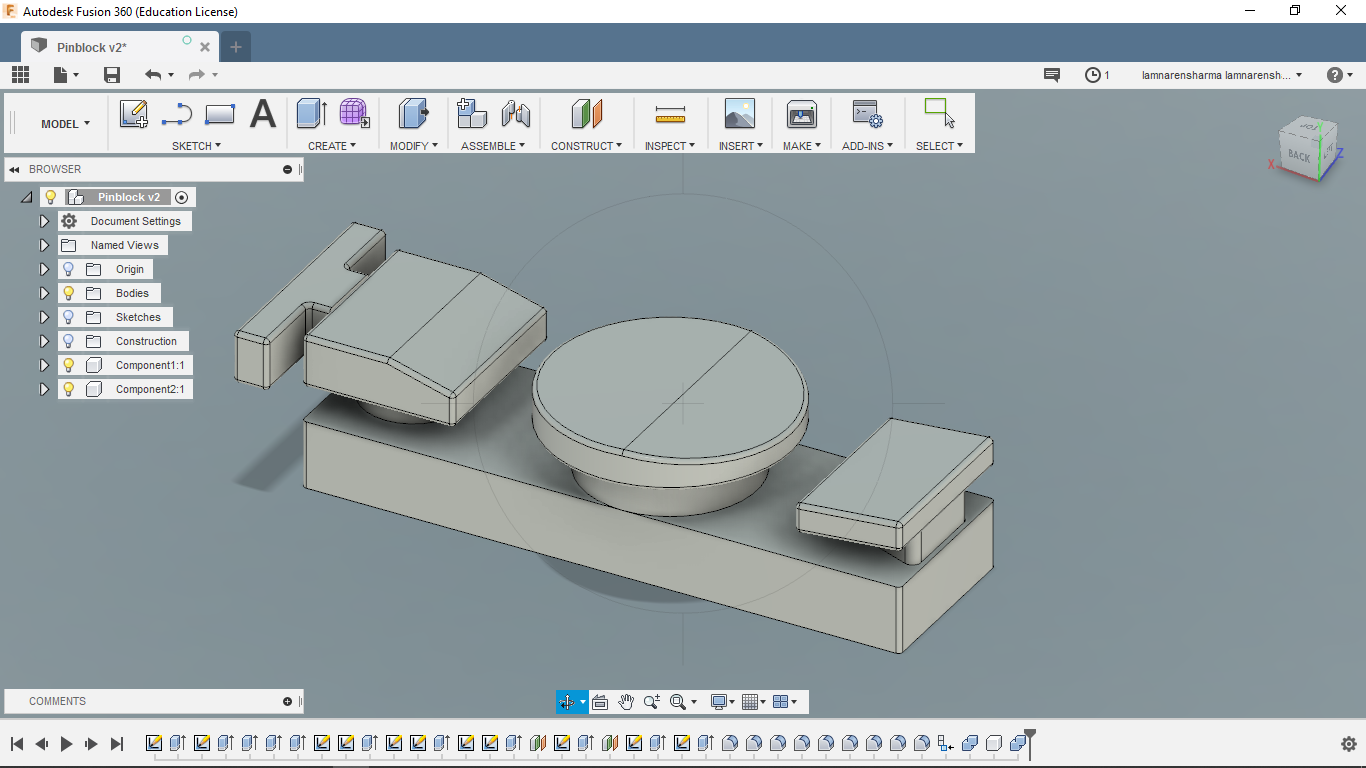This screenshot has height=768, width=1366.
Task: Save the document with the floppy icon
Action: coord(112,75)
